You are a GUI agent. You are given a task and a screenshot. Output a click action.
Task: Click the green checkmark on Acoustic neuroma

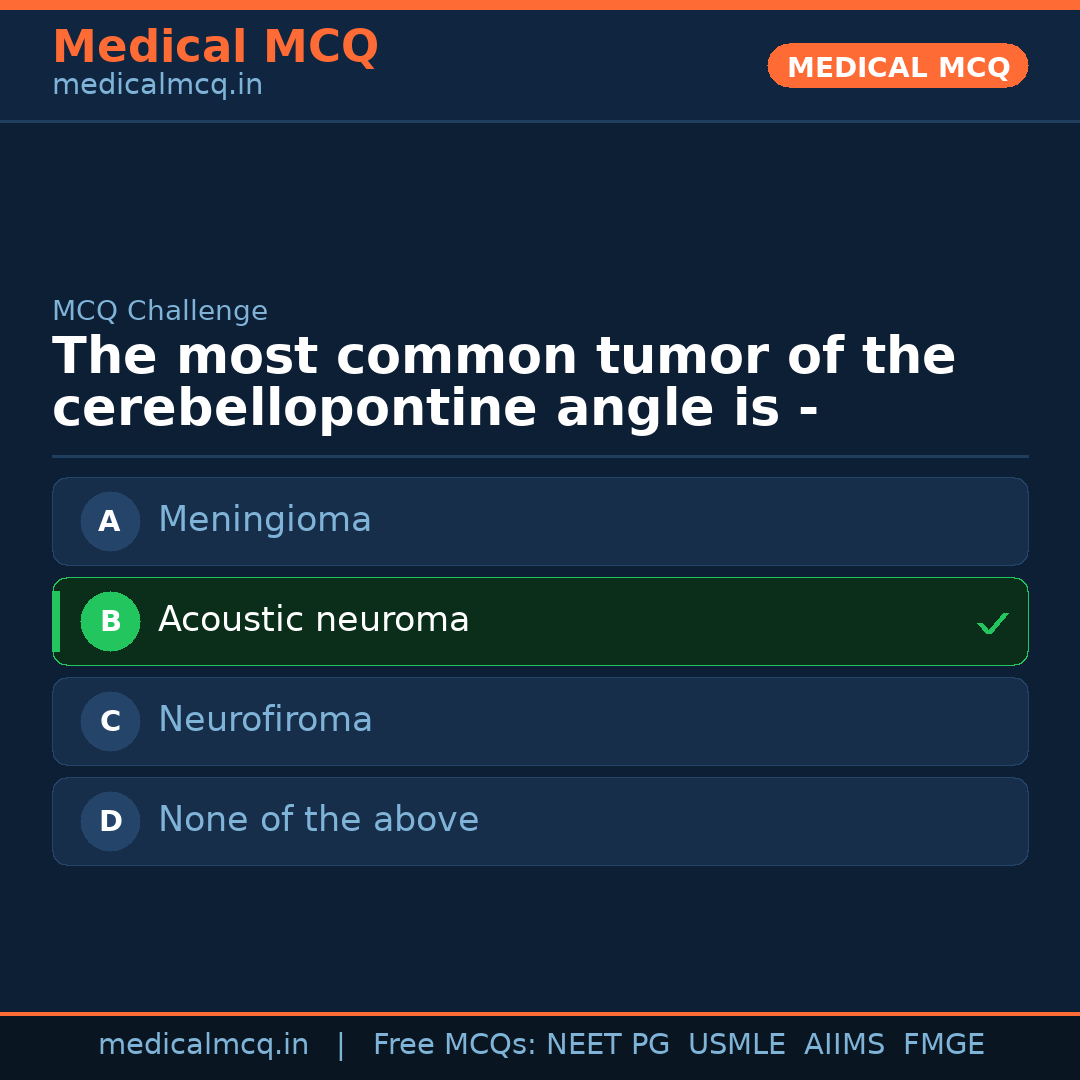pos(992,622)
